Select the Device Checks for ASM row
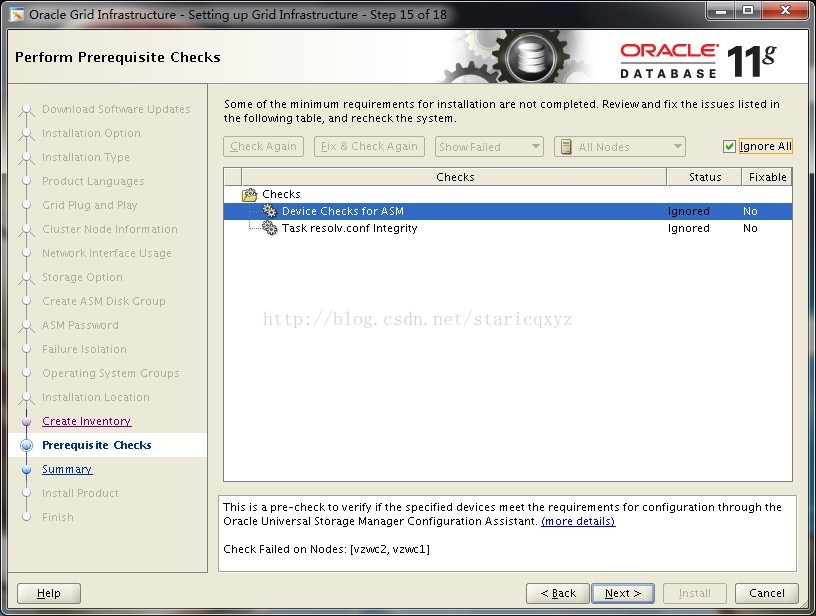The height and width of the screenshot is (616, 816). (x=508, y=211)
